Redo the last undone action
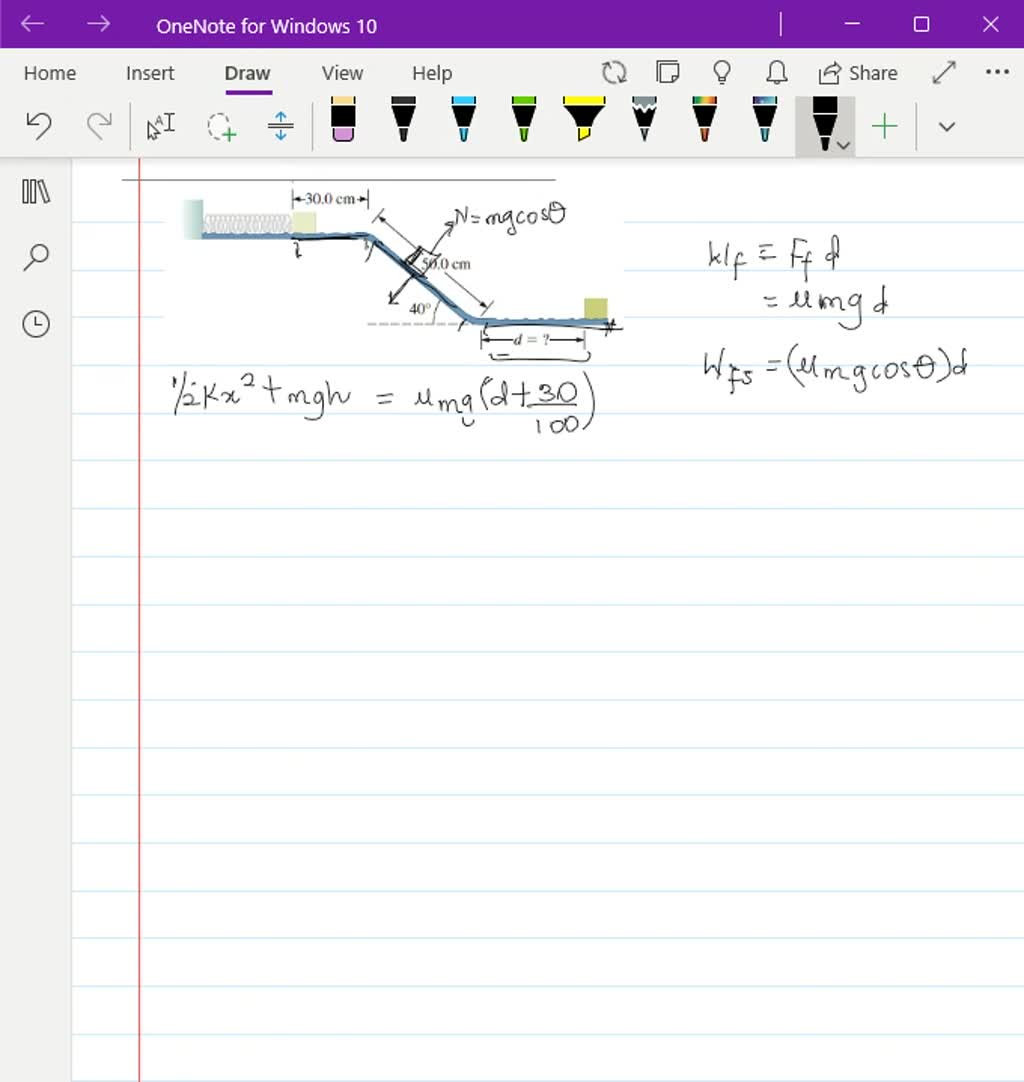 (x=99, y=126)
